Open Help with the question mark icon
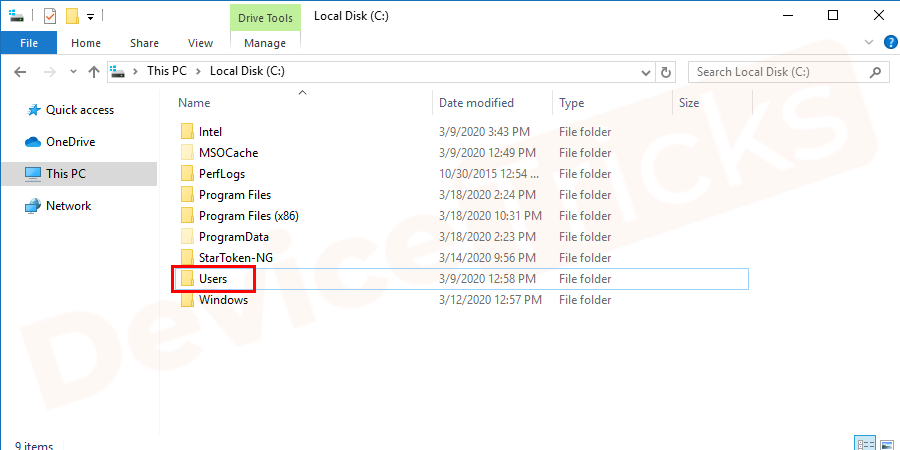The height and width of the screenshot is (450, 900). [889, 42]
